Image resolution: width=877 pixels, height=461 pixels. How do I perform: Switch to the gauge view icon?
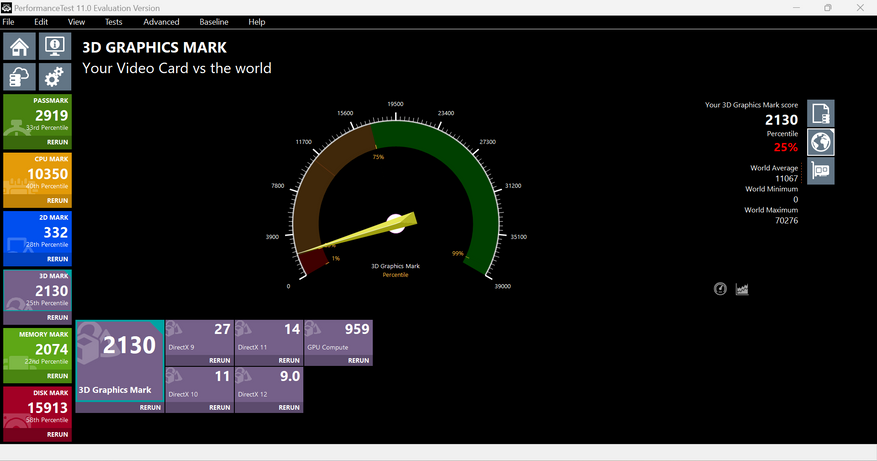tap(720, 289)
